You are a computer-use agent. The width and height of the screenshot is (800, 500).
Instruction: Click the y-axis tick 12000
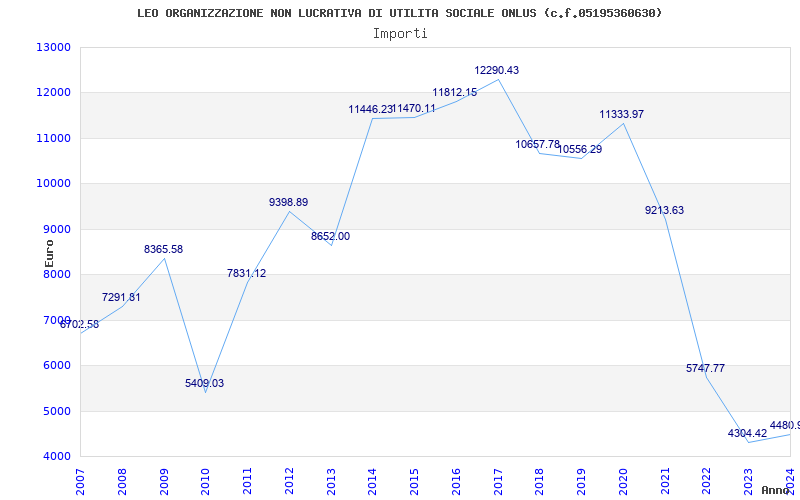click(53, 93)
